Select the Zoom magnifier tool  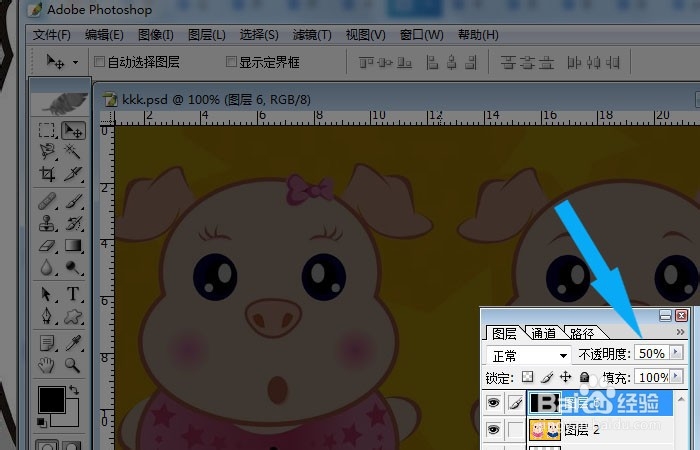coord(73,365)
